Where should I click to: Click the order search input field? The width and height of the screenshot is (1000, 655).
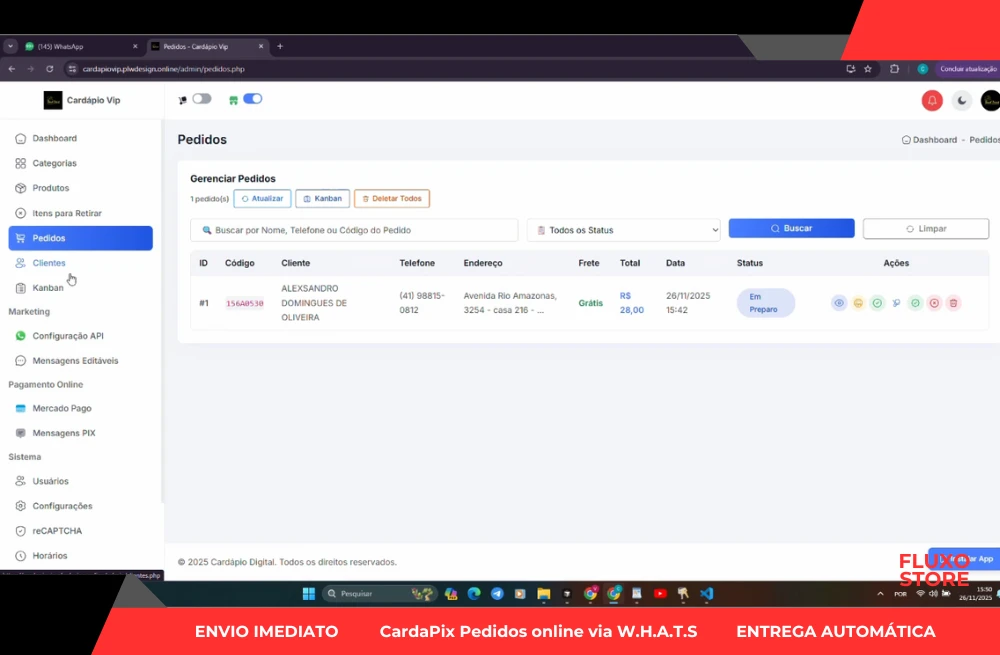[x=354, y=230]
